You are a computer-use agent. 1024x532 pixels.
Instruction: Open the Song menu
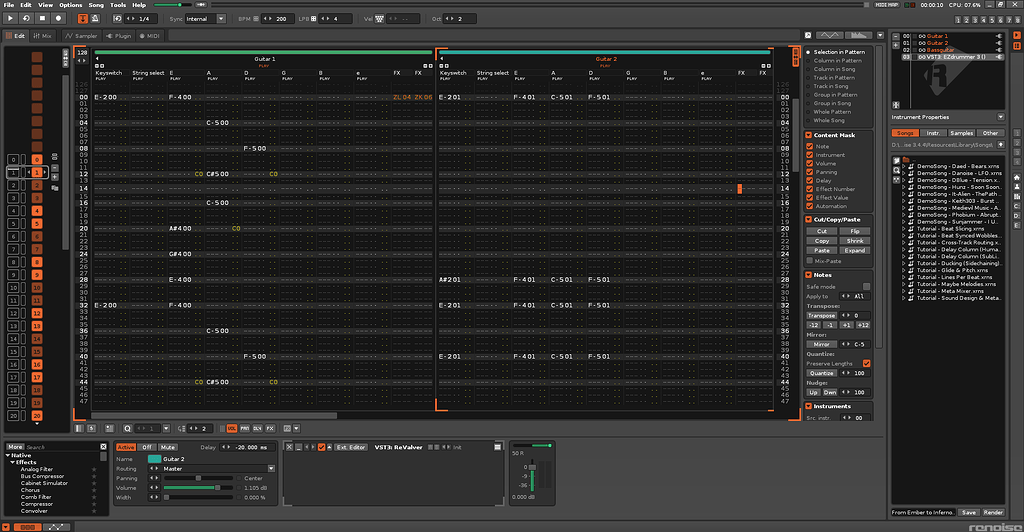(x=96, y=5)
